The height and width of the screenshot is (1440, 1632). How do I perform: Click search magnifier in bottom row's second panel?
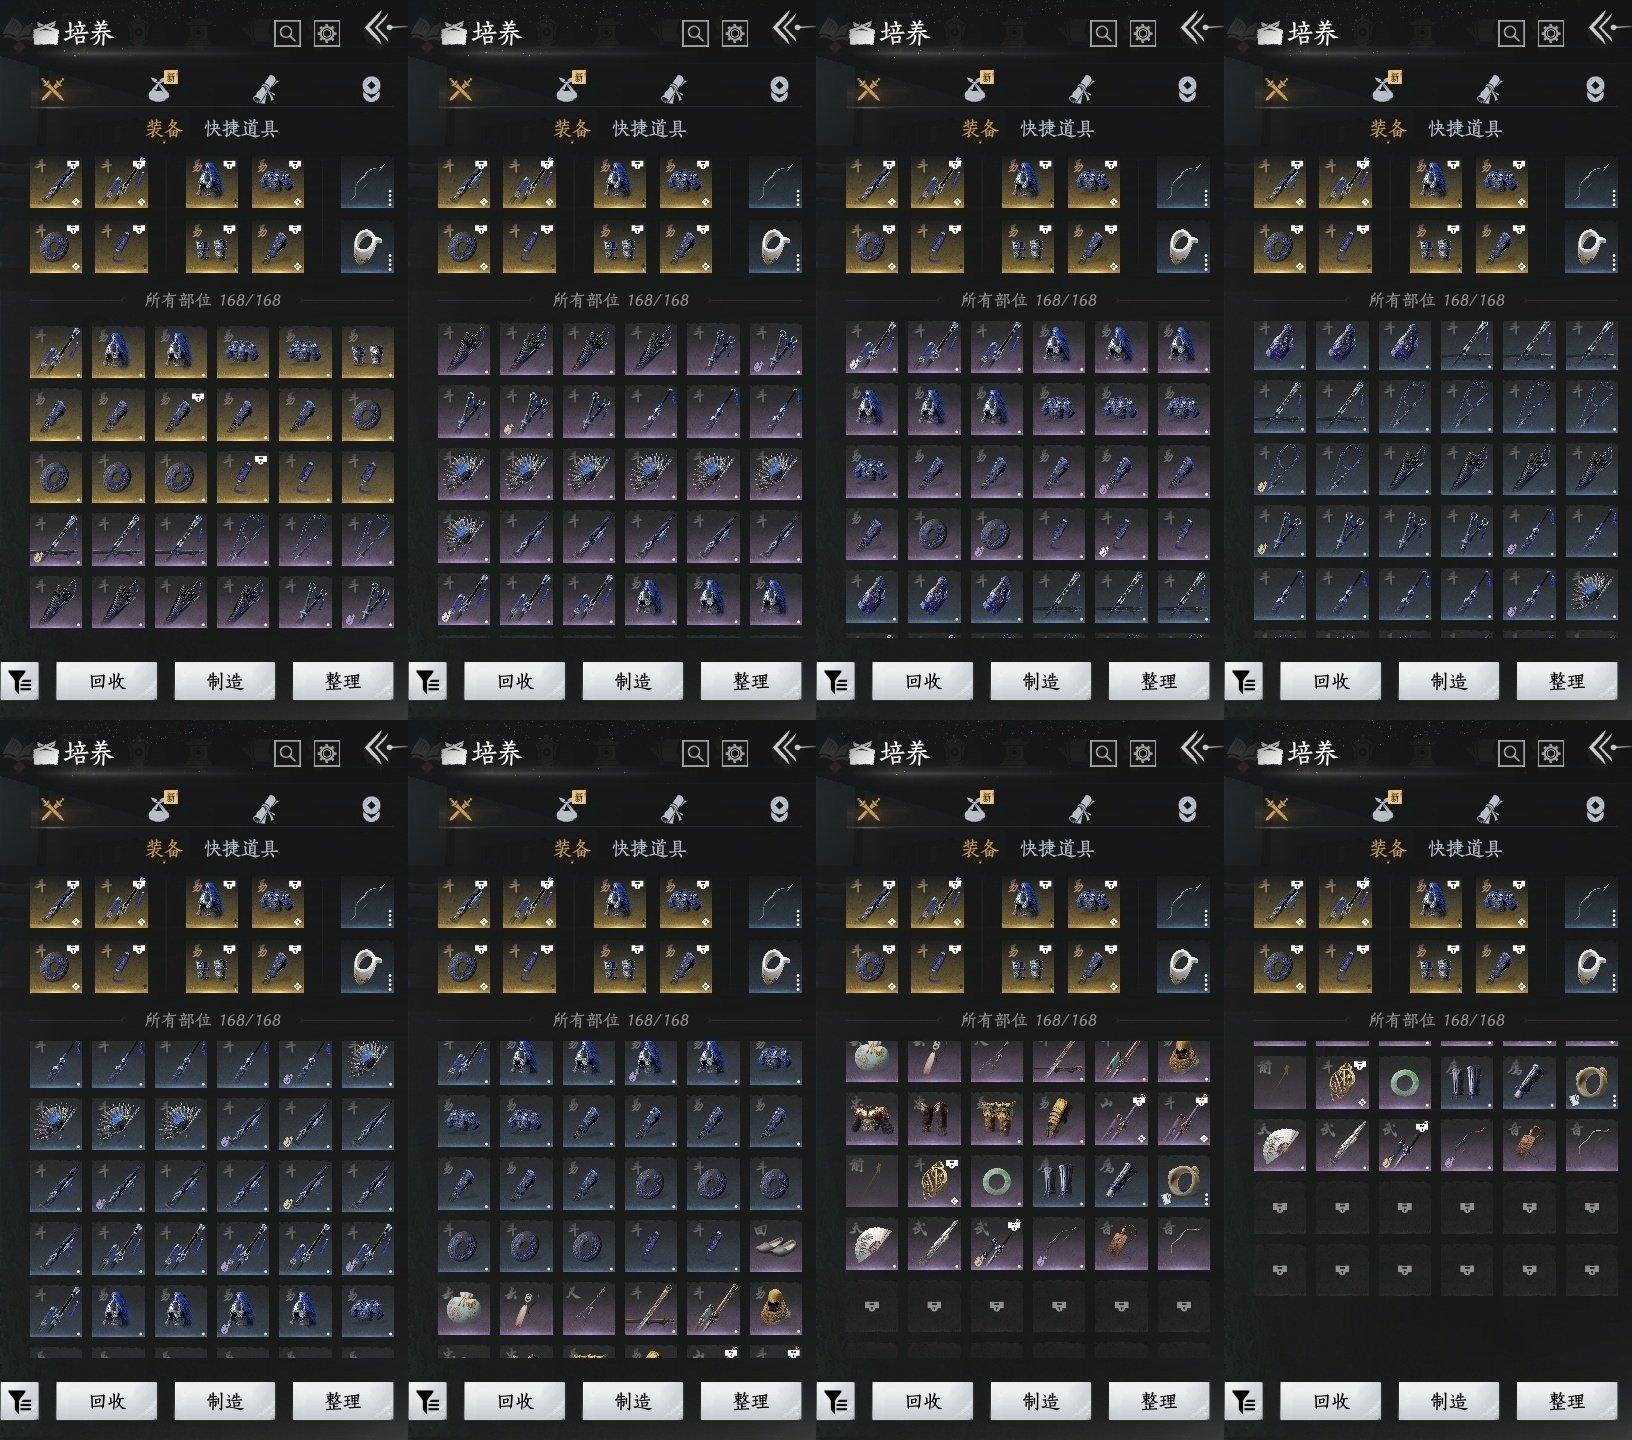coord(695,754)
